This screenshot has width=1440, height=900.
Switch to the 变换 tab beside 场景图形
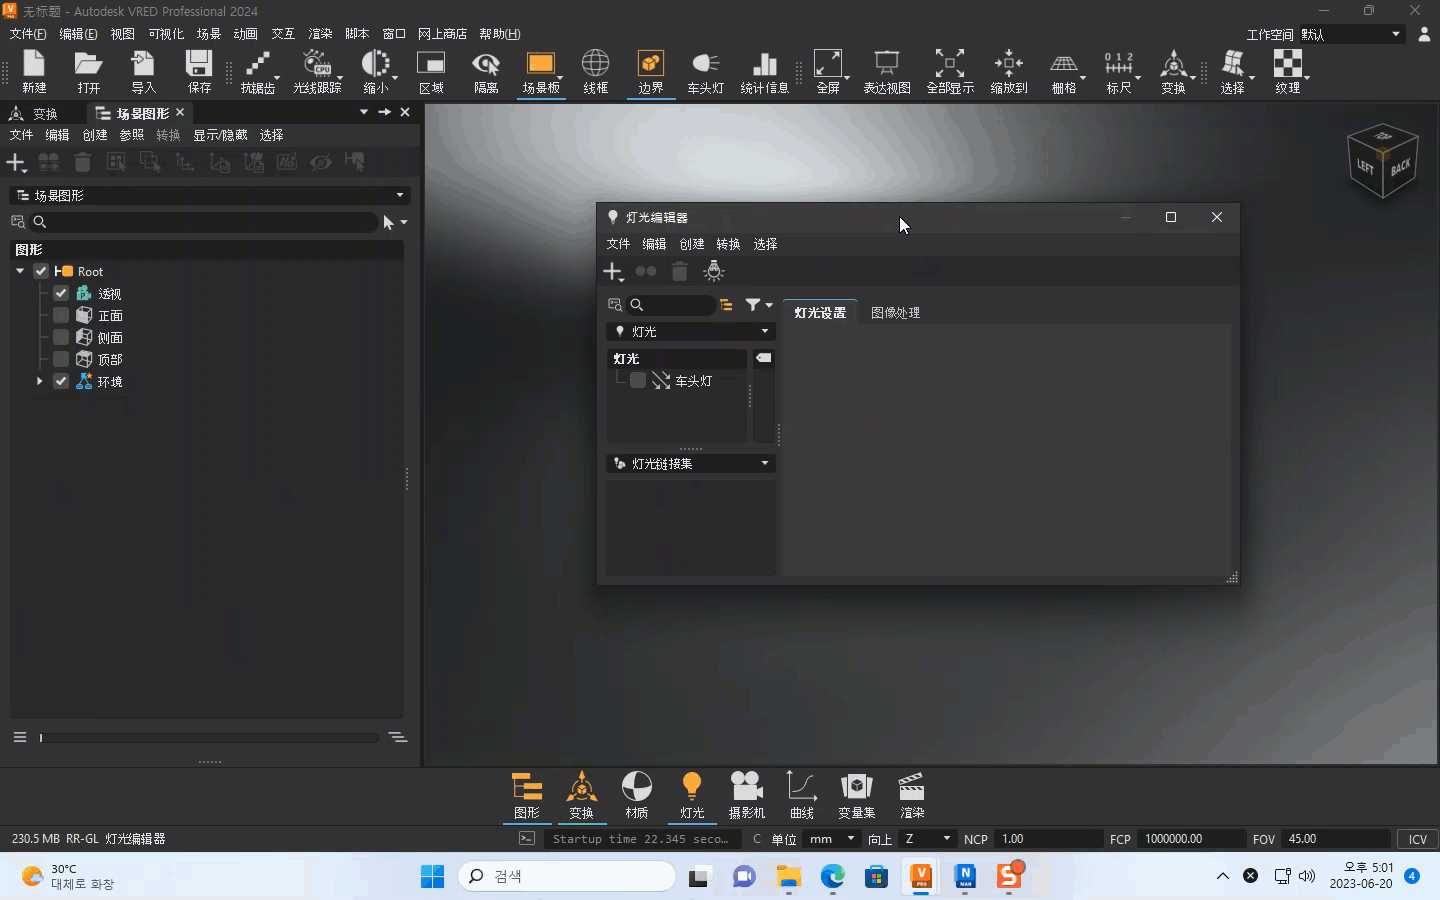tap(34, 113)
